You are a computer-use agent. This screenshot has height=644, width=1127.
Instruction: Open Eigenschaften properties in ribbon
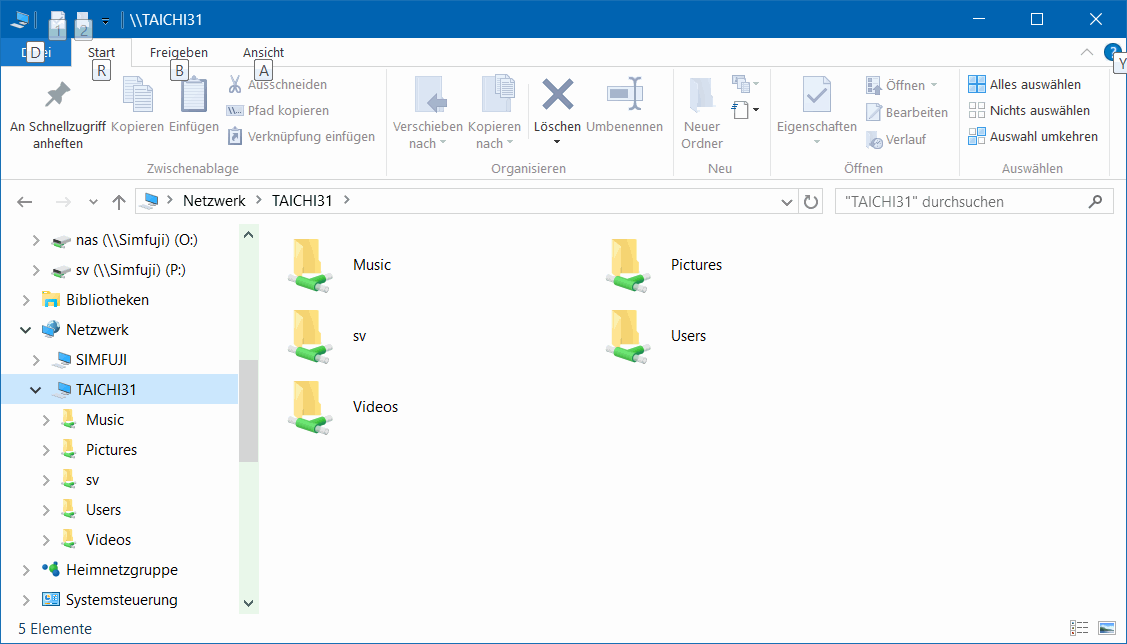point(816,96)
